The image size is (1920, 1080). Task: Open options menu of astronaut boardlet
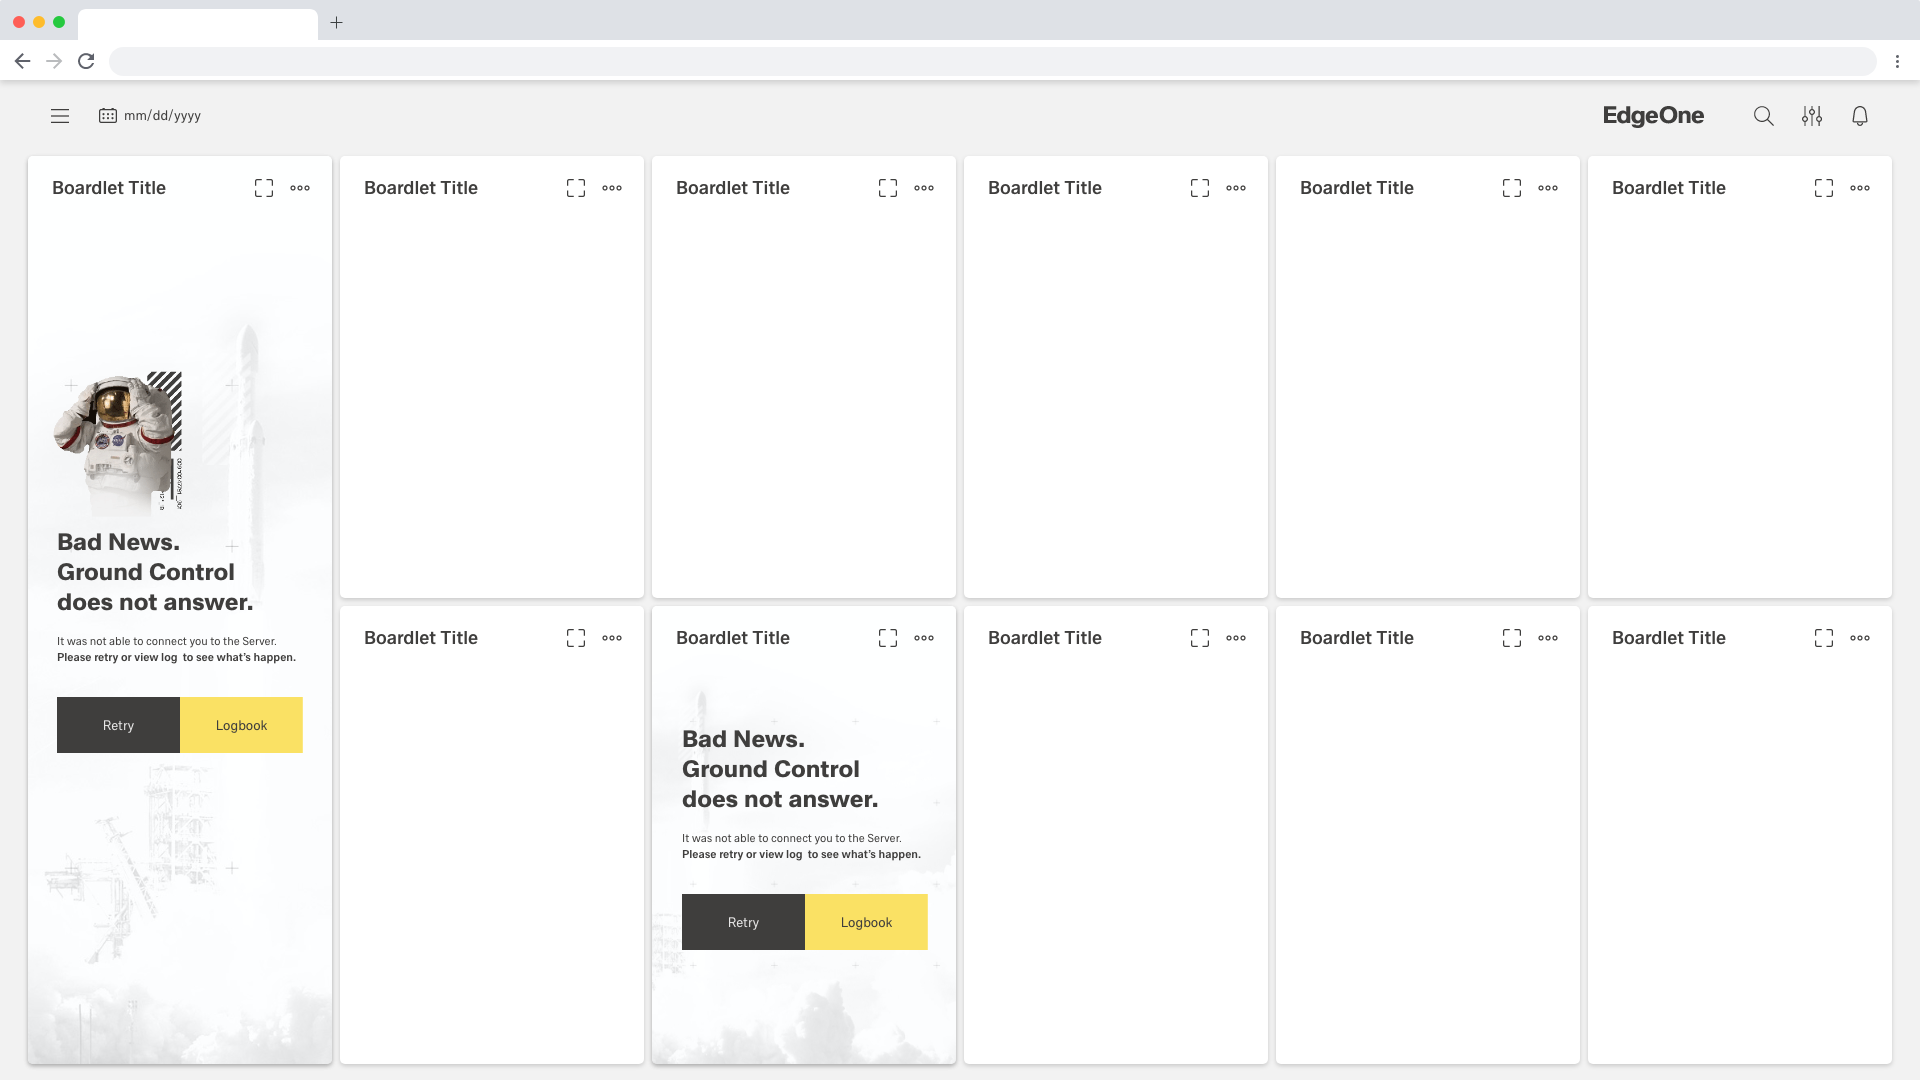pos(300,188)
